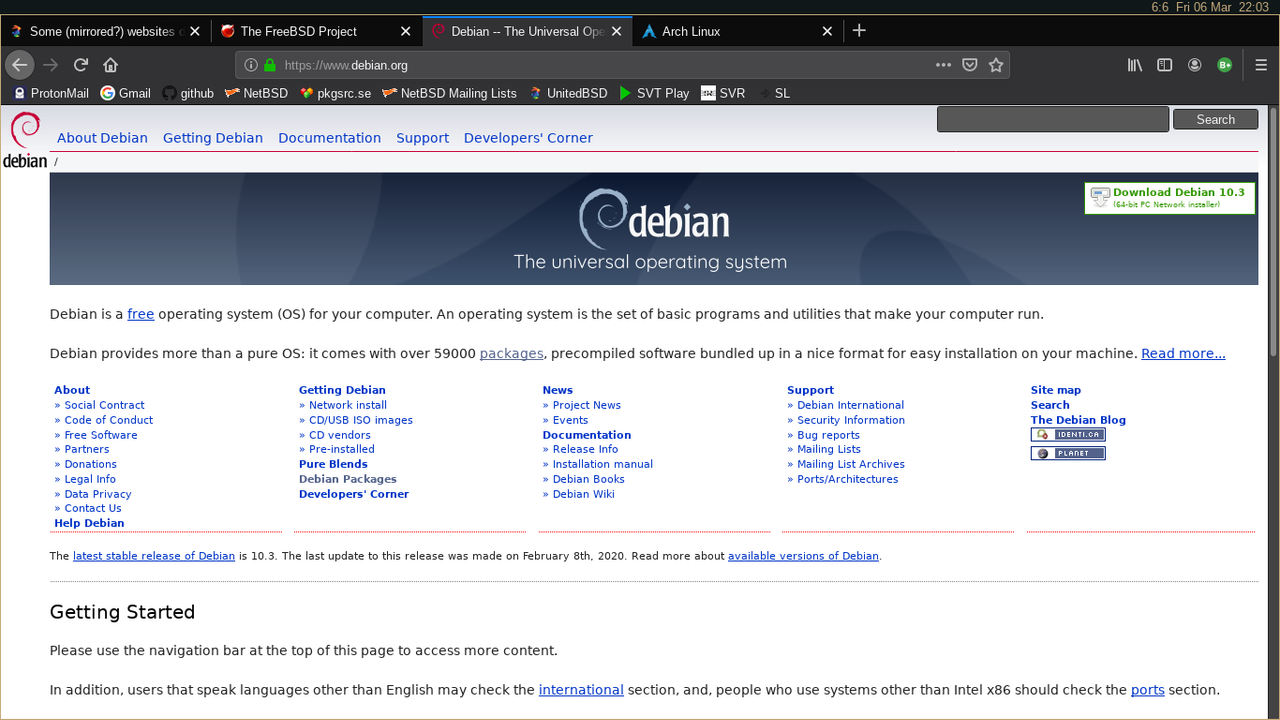Open the Network install link
Screen dimensions: 1280x720
(347, 405)
